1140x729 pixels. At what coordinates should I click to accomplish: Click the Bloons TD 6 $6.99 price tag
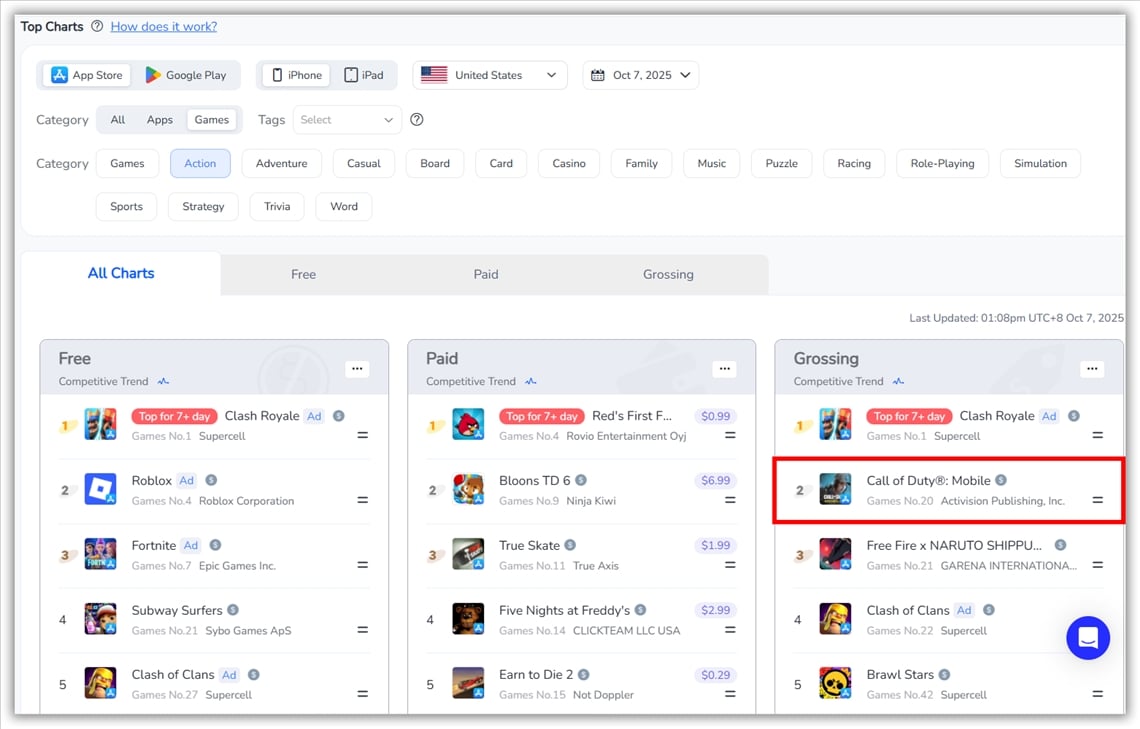(x=716, y=481)
